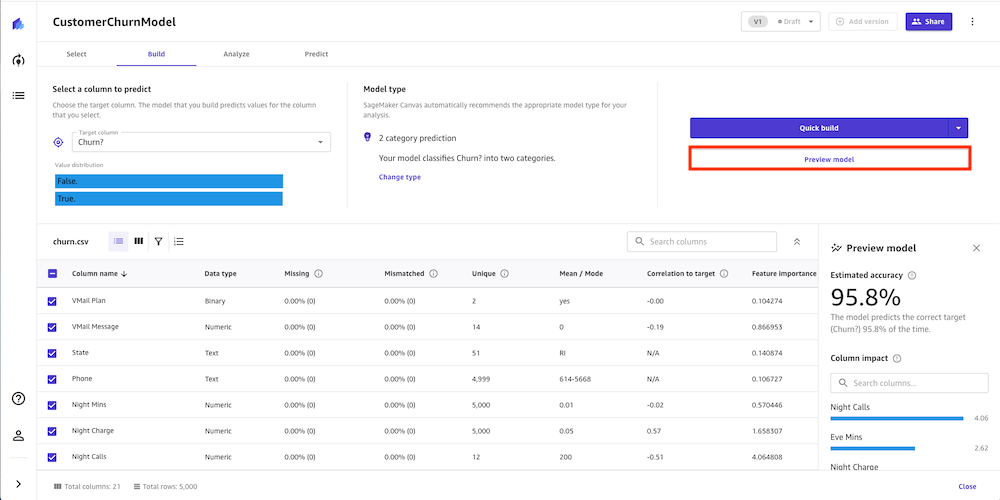Show info icon next to Mismatched header
Image resolution: width=1000 pixels, height=500 pixels.
point(433,274)
